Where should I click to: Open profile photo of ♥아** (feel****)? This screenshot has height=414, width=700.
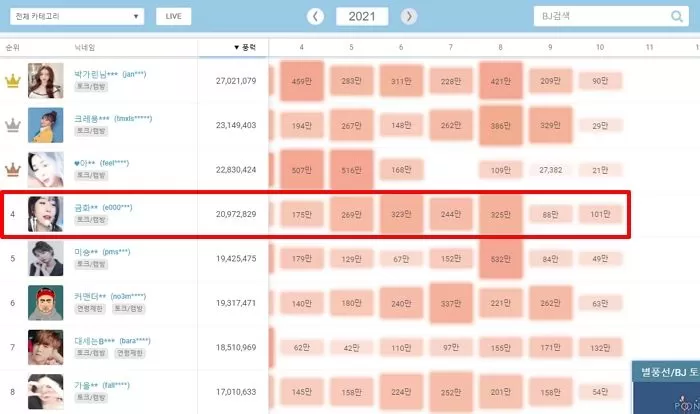click(46, 169)
